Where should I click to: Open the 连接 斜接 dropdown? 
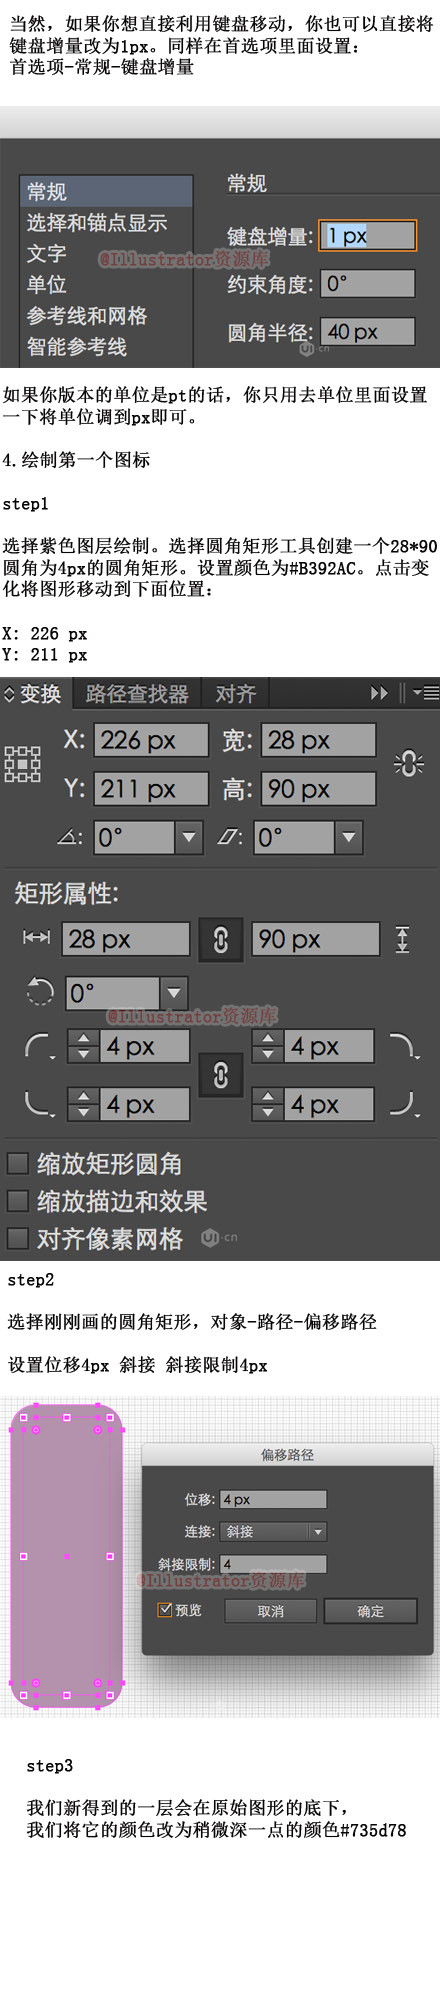click(x=274, y=1531)
